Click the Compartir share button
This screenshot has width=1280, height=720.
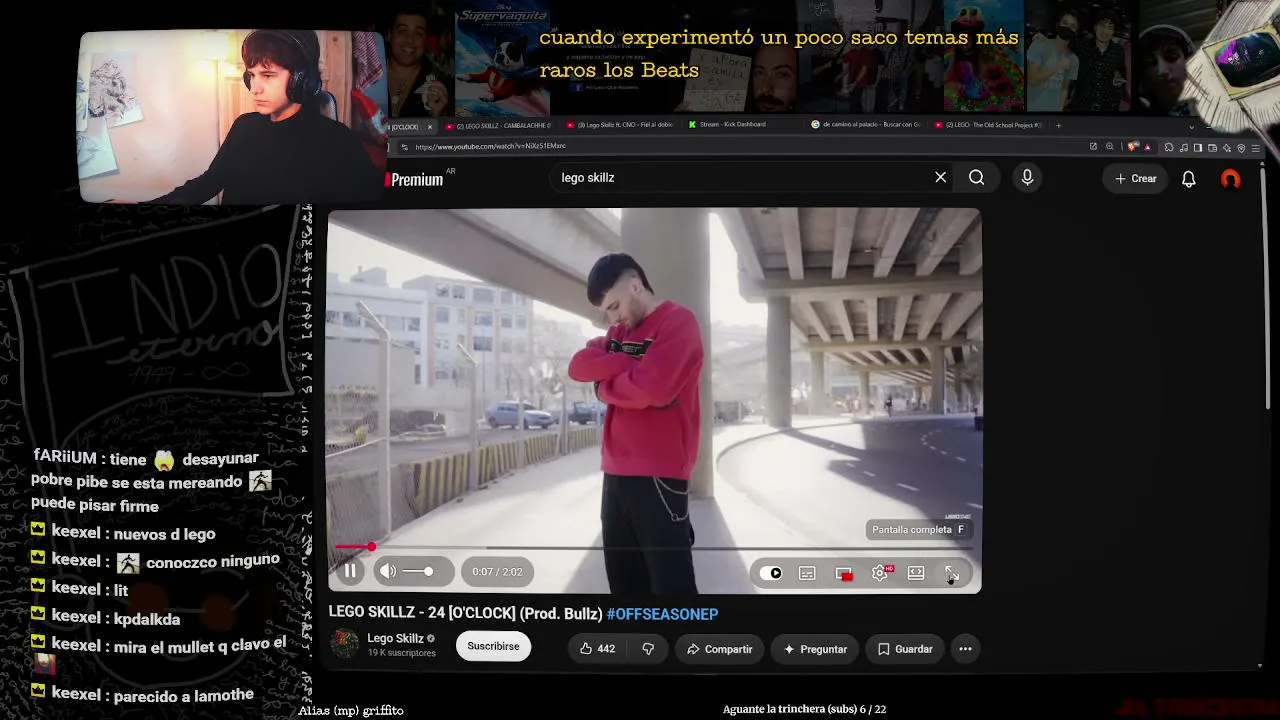point(719,649)
